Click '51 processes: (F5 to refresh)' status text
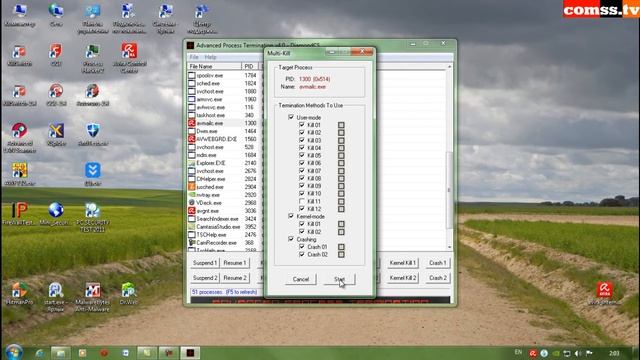 tap(224, 292)
